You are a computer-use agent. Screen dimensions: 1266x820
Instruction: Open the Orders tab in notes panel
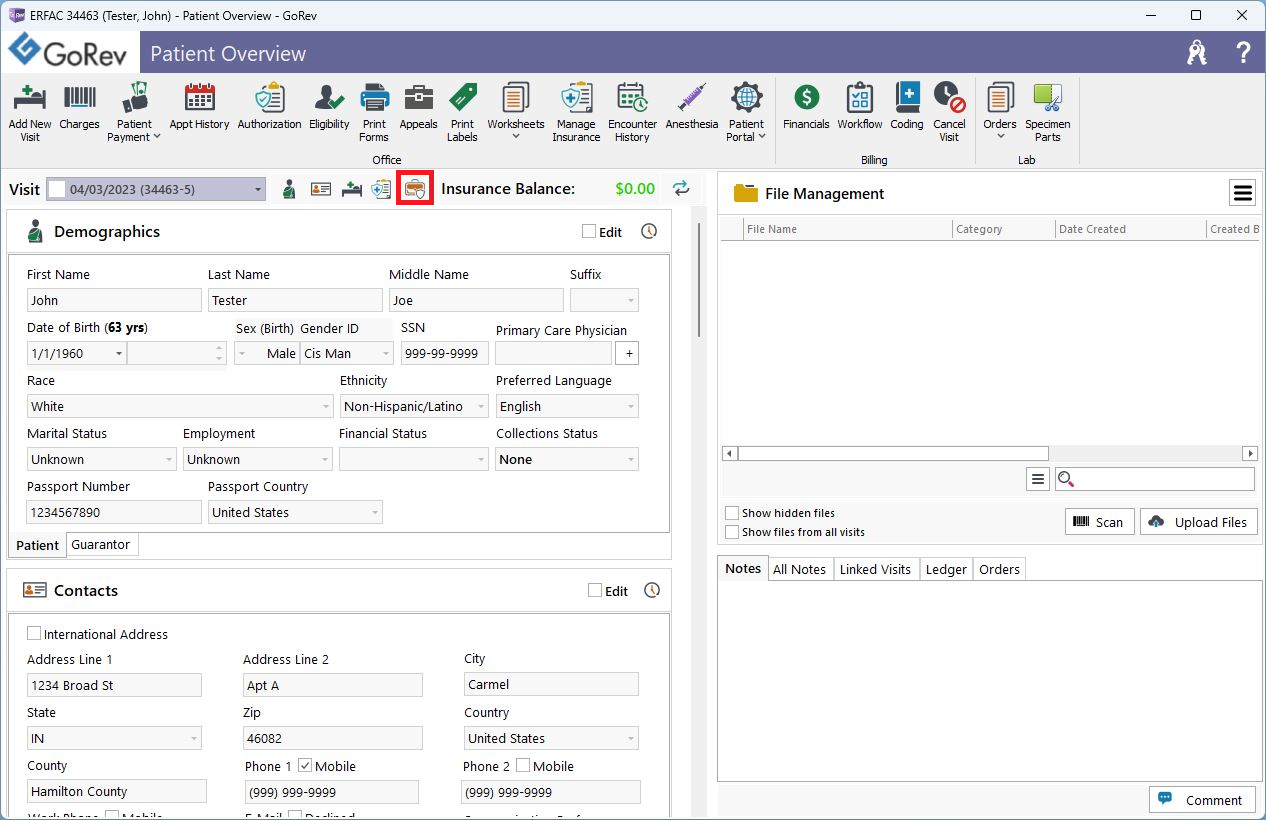pos(999,569)
